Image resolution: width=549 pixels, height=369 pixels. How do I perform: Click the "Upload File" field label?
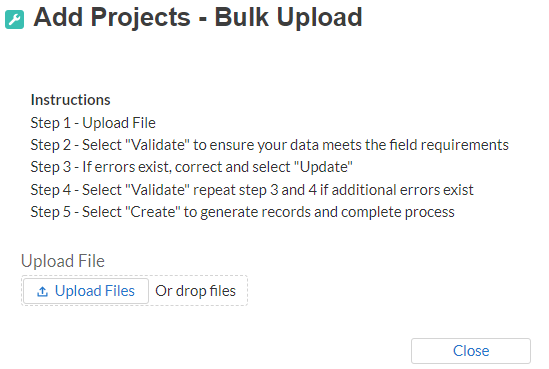(63, 261)
